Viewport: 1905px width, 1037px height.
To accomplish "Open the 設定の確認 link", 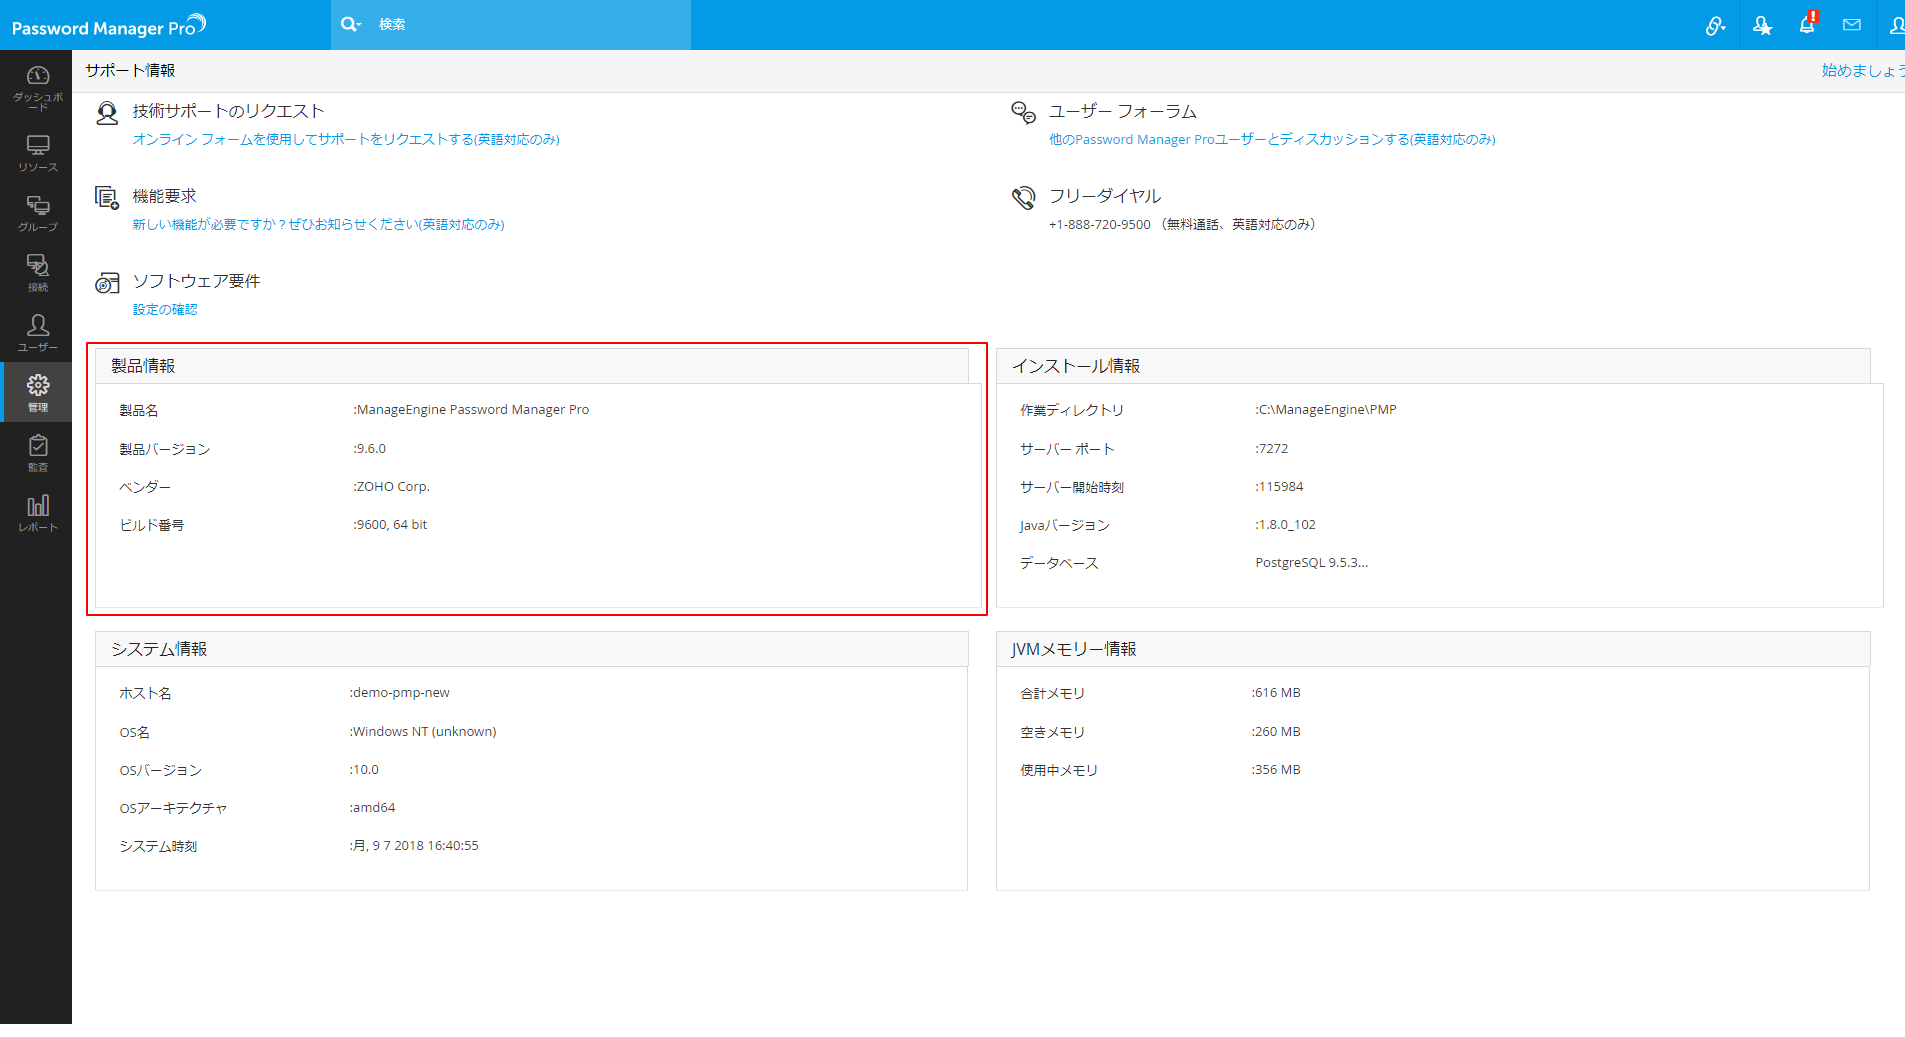I will point(165,309).
